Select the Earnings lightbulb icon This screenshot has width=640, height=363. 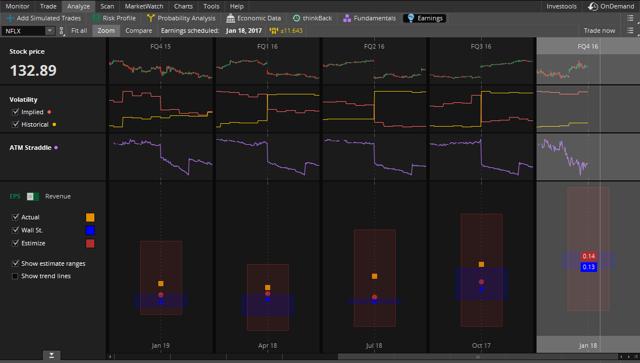tap(411, 18)
